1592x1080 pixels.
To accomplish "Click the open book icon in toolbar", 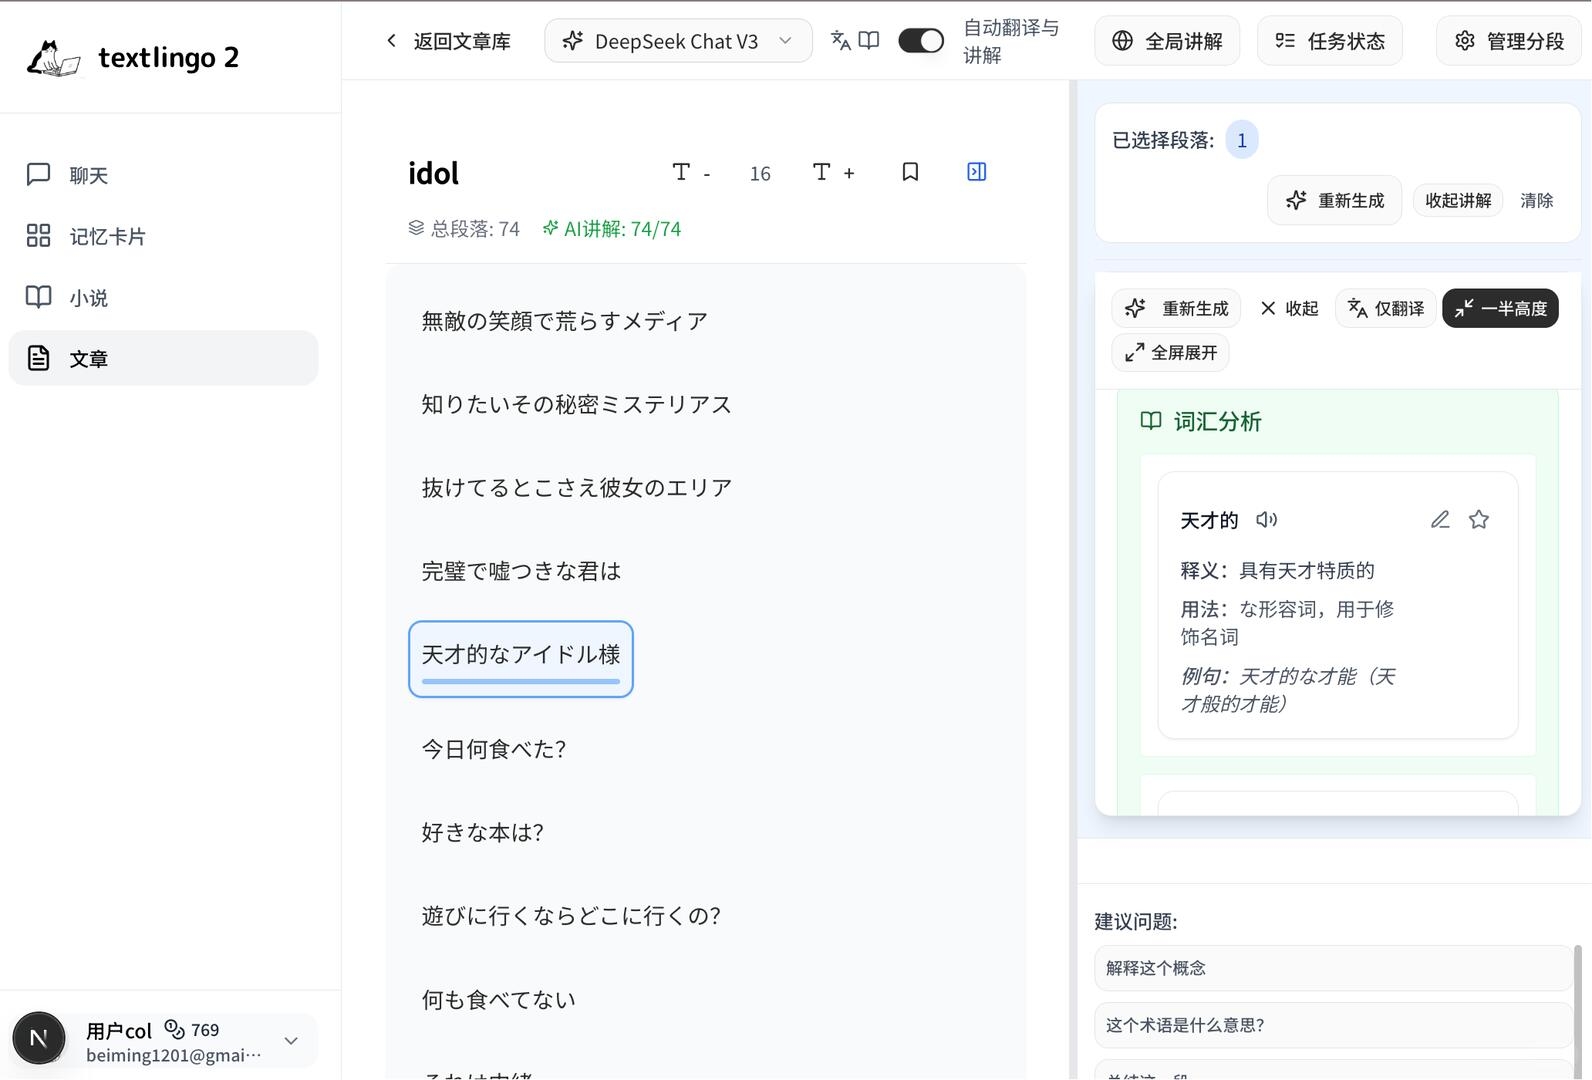I will (x=869, y=41).
